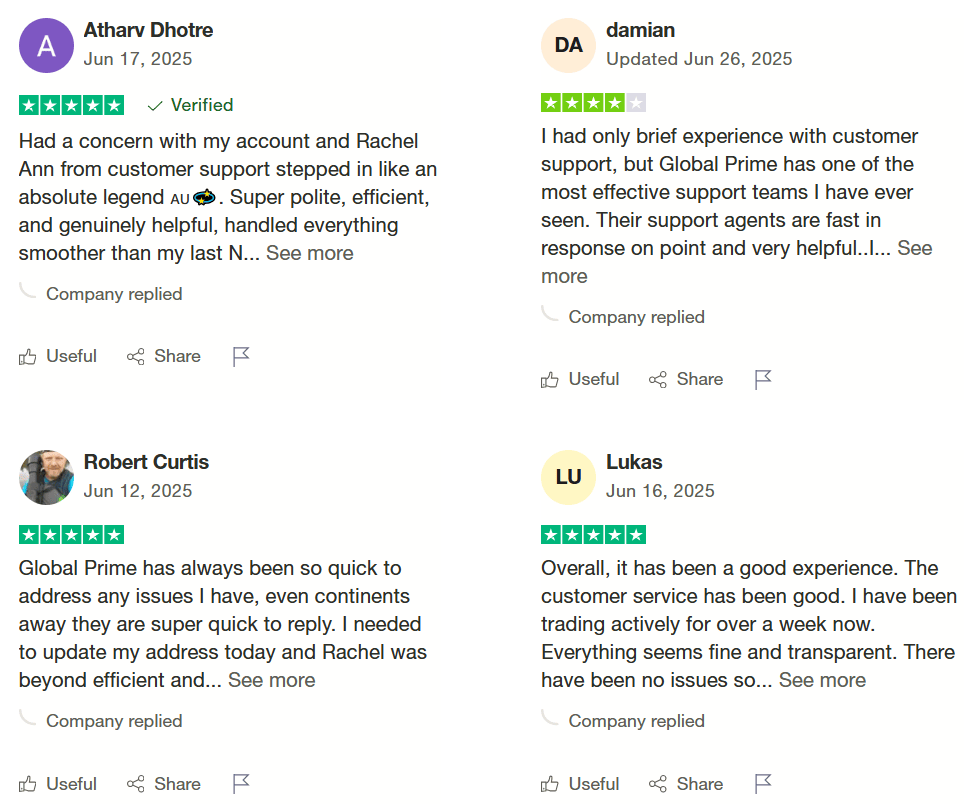Open the Lukas reviewer name link
The height and width of the screenshot is (808, 980).
point(634,462)
